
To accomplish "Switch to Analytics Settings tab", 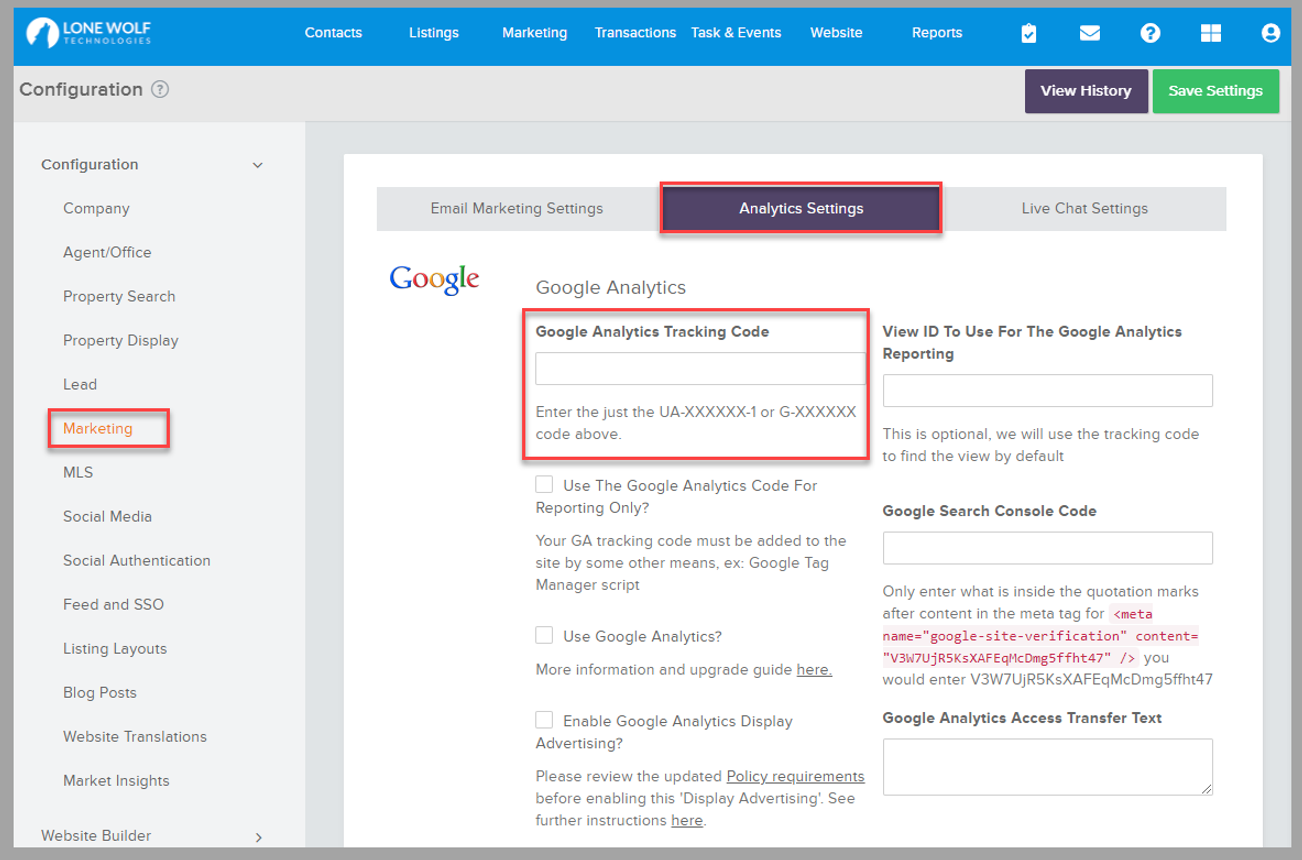I will (x=801, y=209).
